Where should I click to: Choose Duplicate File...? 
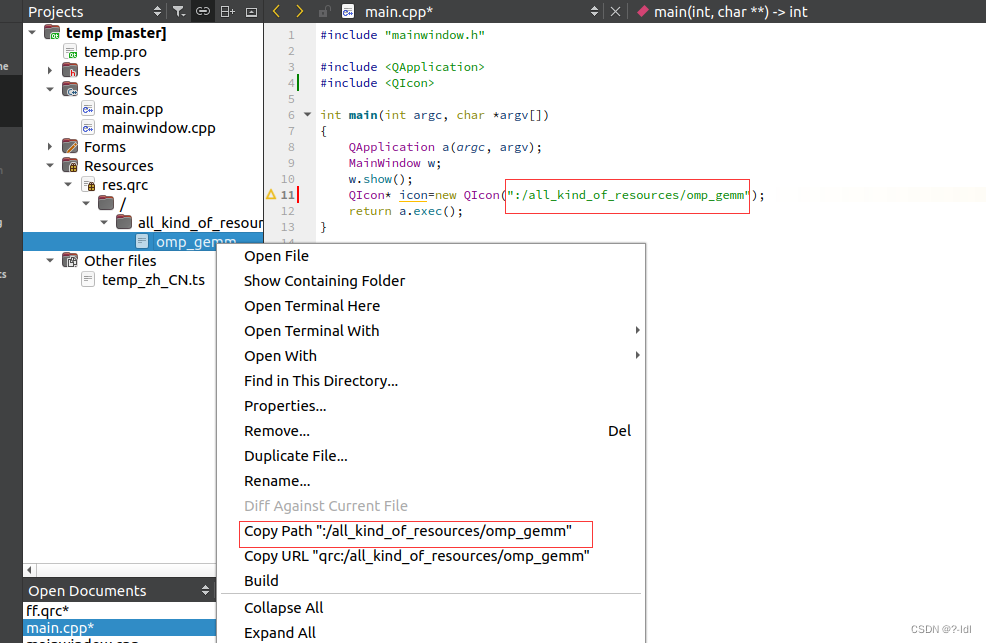point(431,456)
